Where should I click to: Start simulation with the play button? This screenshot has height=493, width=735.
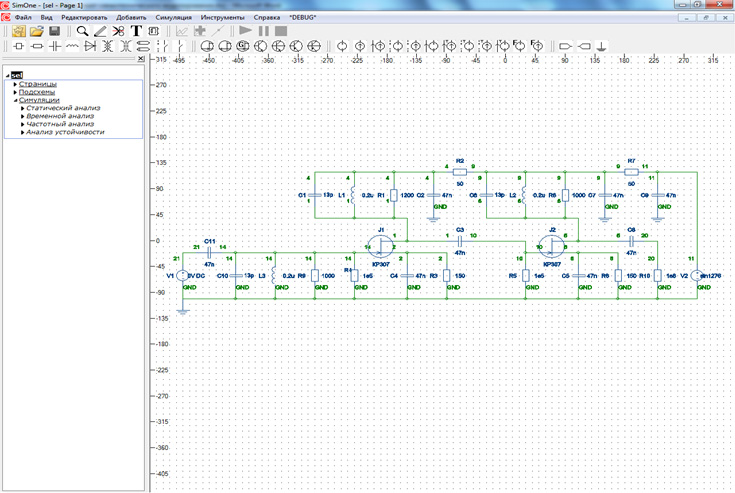[x=245, y=31]
